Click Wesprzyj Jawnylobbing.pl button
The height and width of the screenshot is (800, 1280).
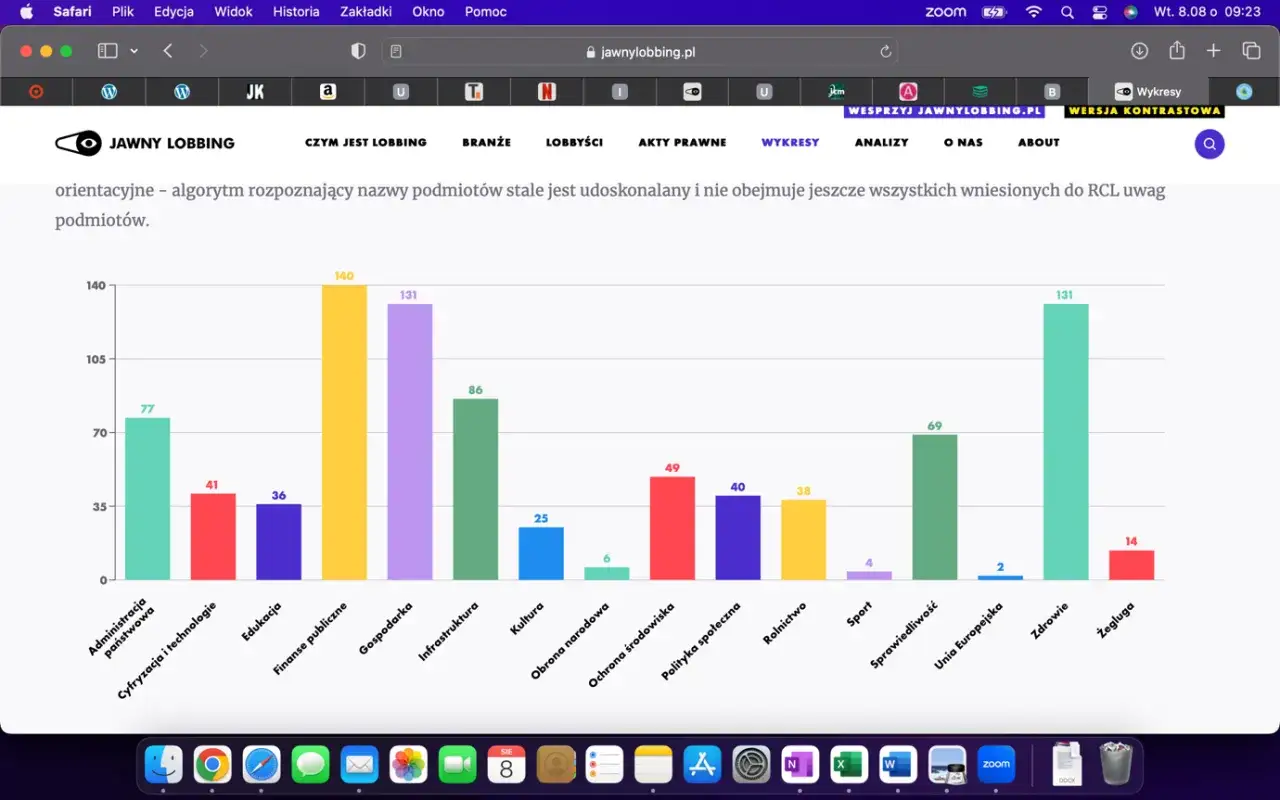(x=944, y=111)
